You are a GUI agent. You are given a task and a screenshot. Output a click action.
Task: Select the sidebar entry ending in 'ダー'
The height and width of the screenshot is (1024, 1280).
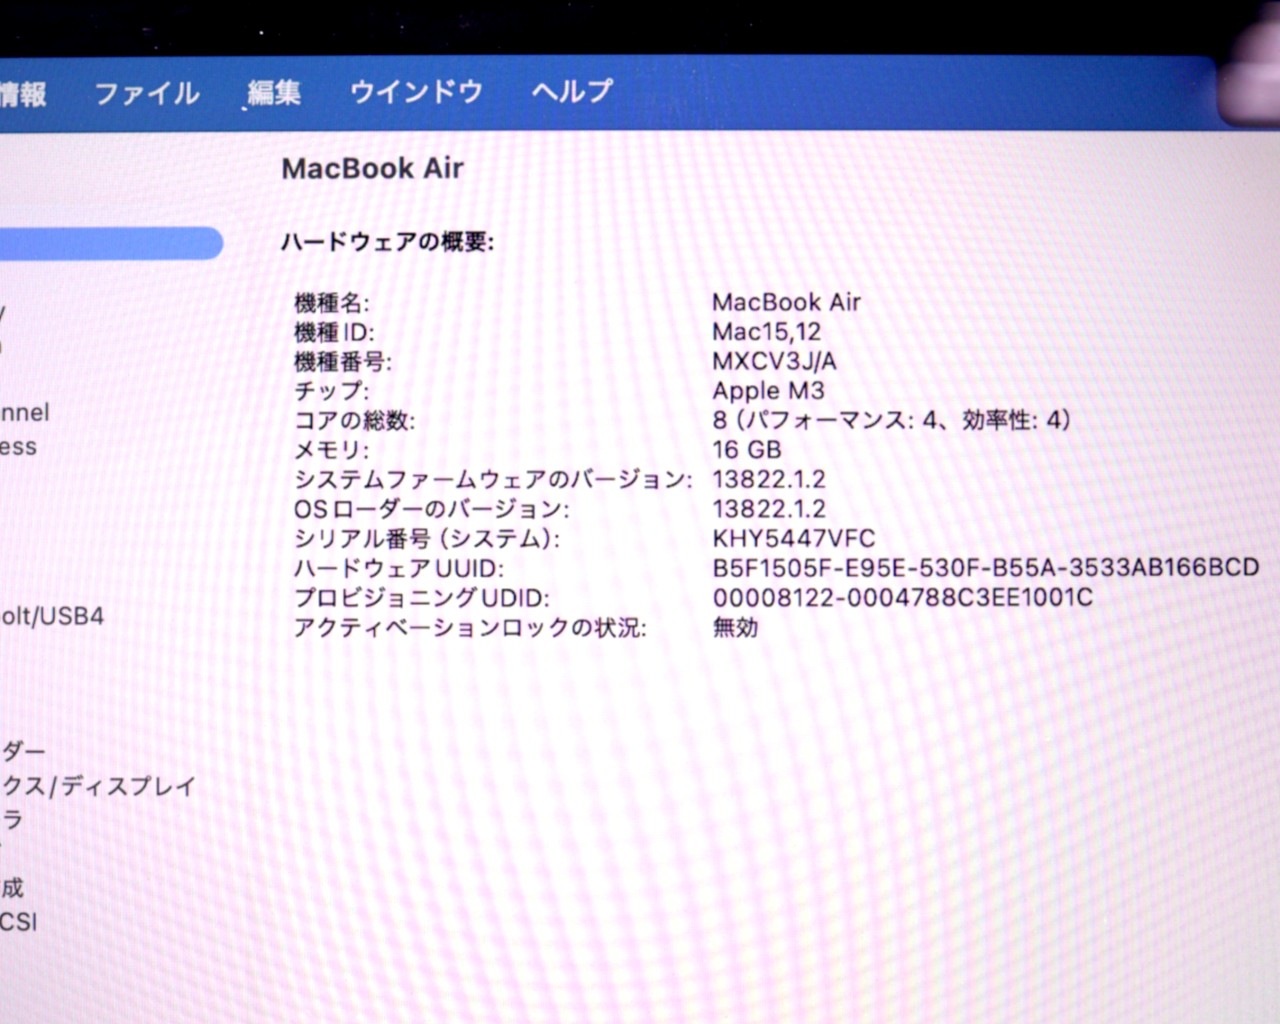(x=23, y=751)
